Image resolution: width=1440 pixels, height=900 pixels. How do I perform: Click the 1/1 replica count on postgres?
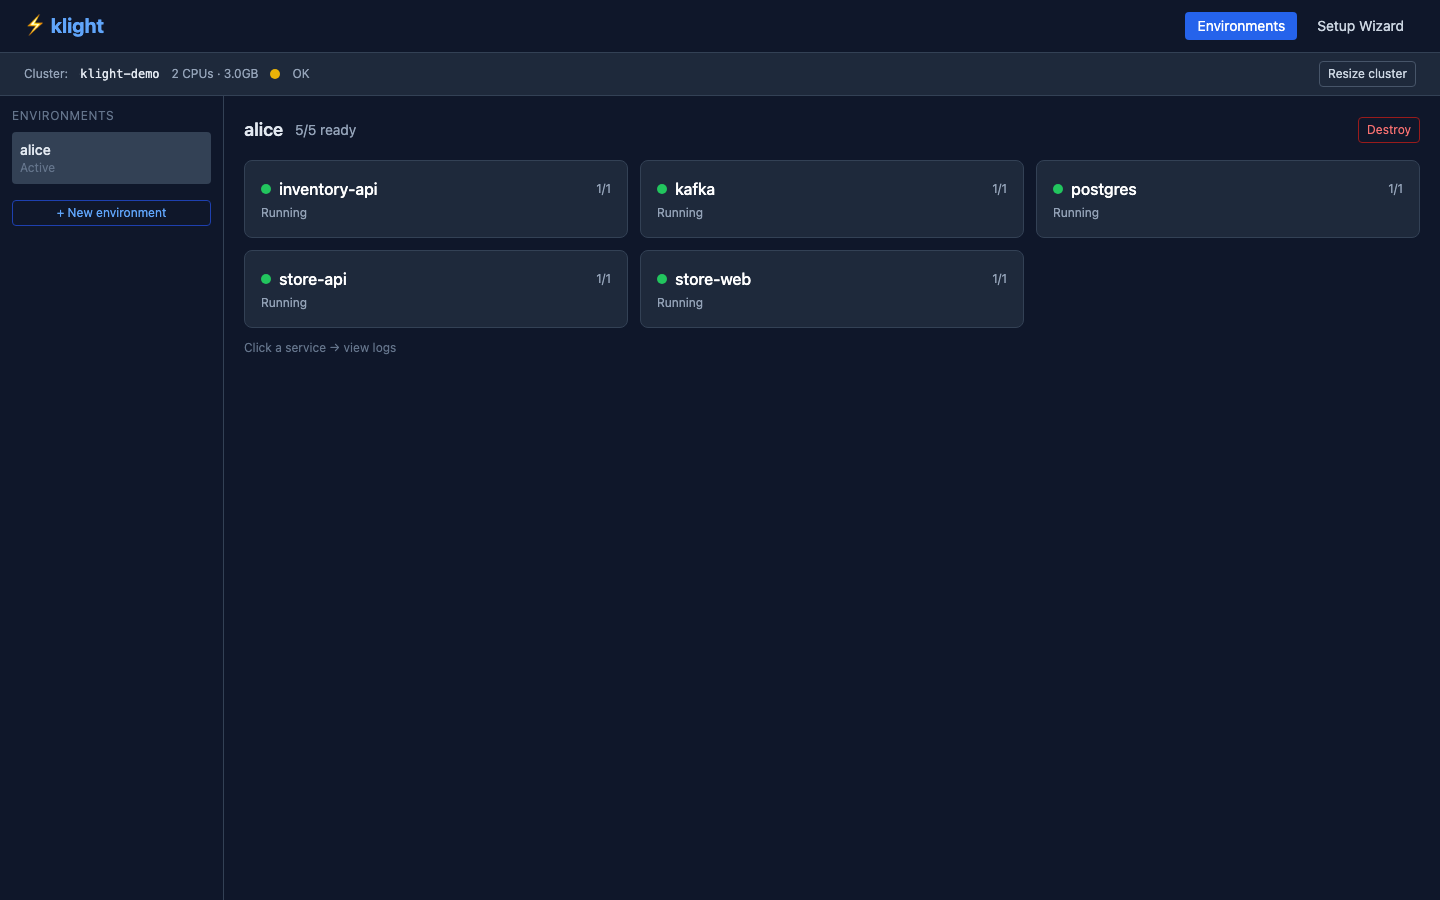[1395, 189]
